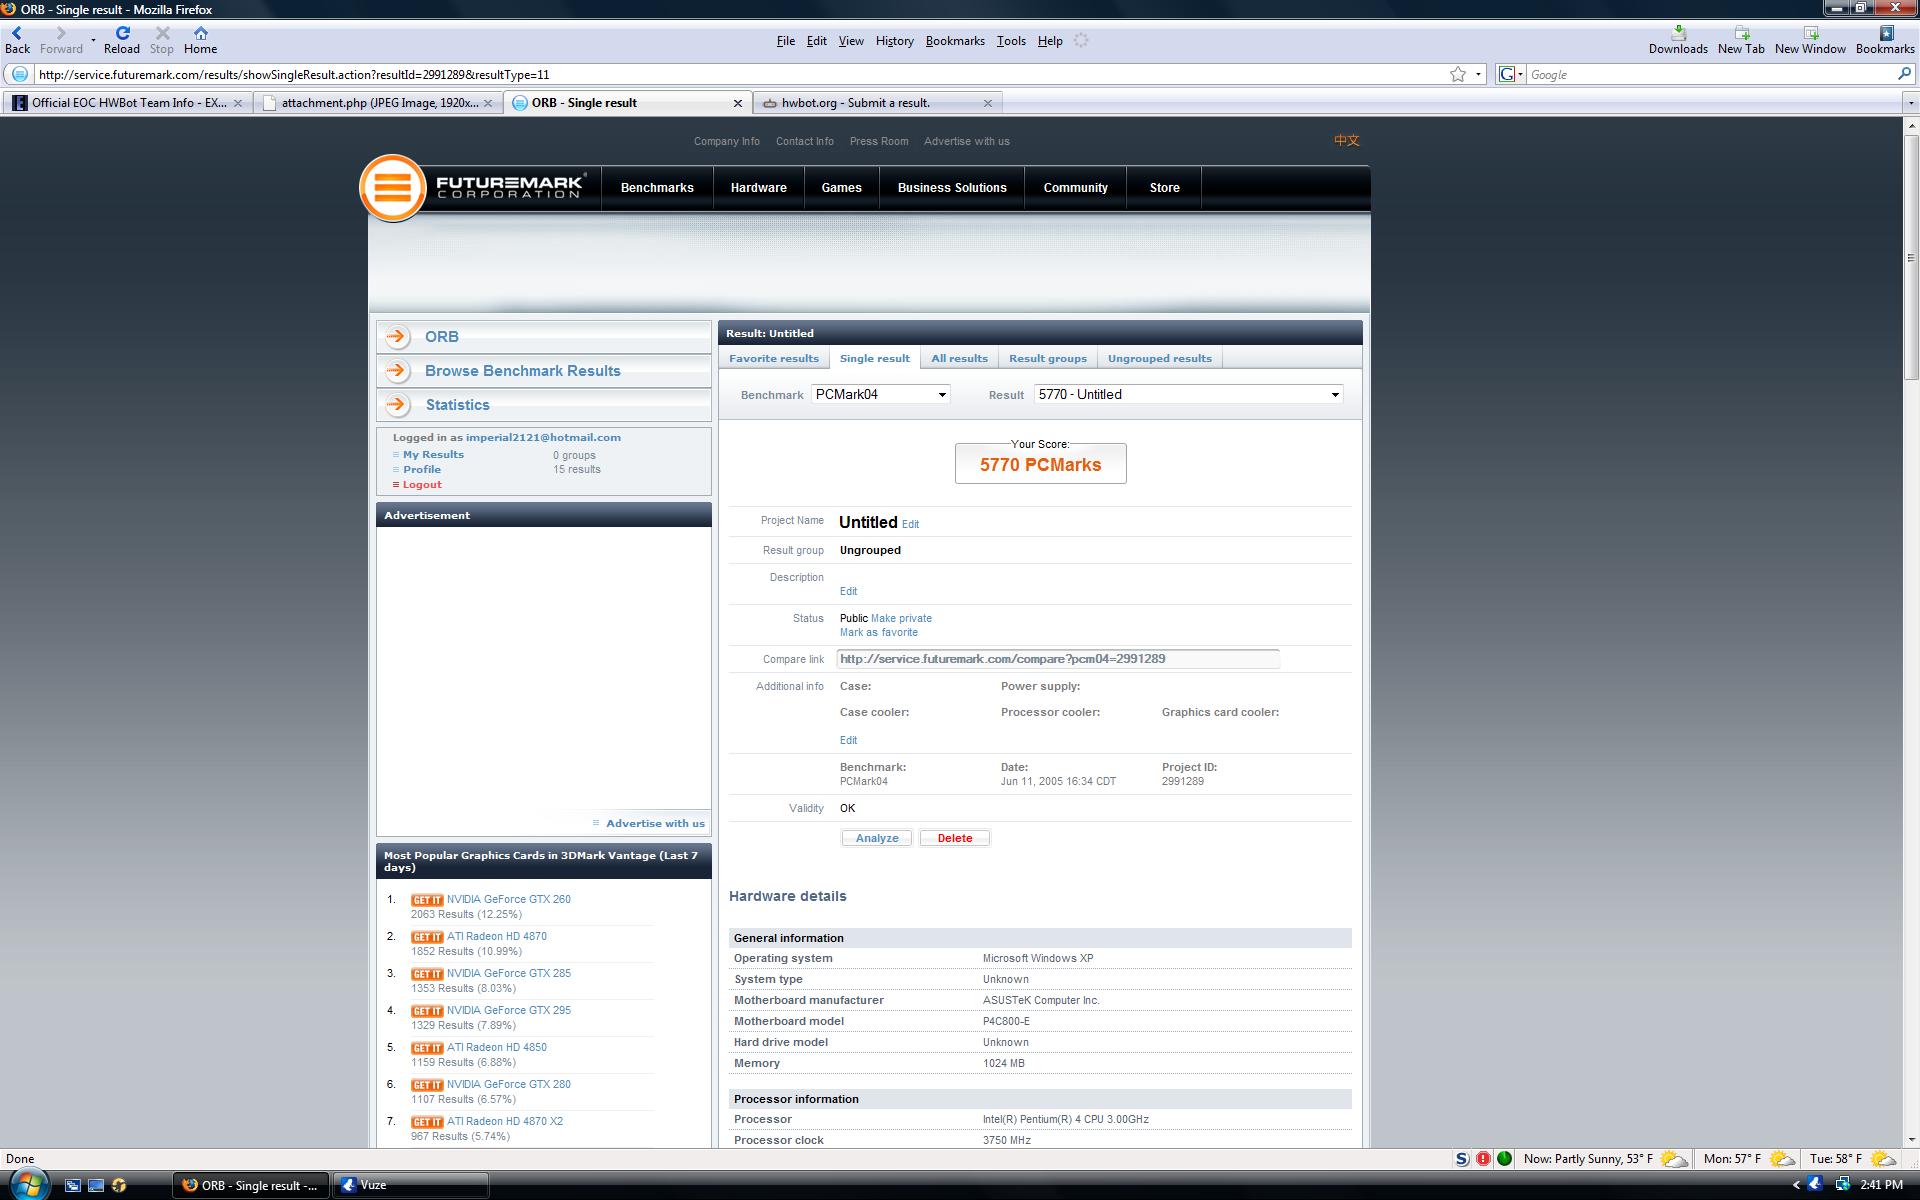
Task: Open ATI Radeon HD 4870 link
Action: point(496,936)
